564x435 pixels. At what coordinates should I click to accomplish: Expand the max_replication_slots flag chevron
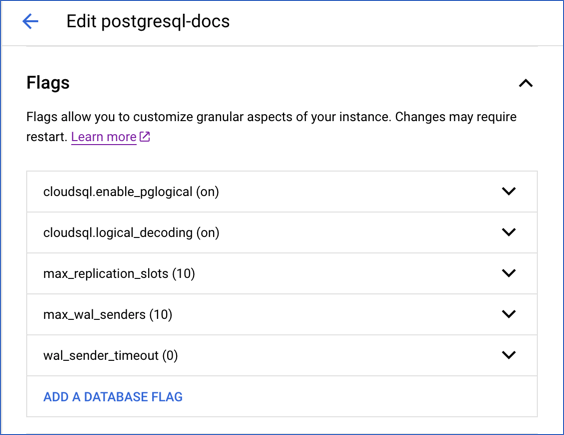pos(509,273)
